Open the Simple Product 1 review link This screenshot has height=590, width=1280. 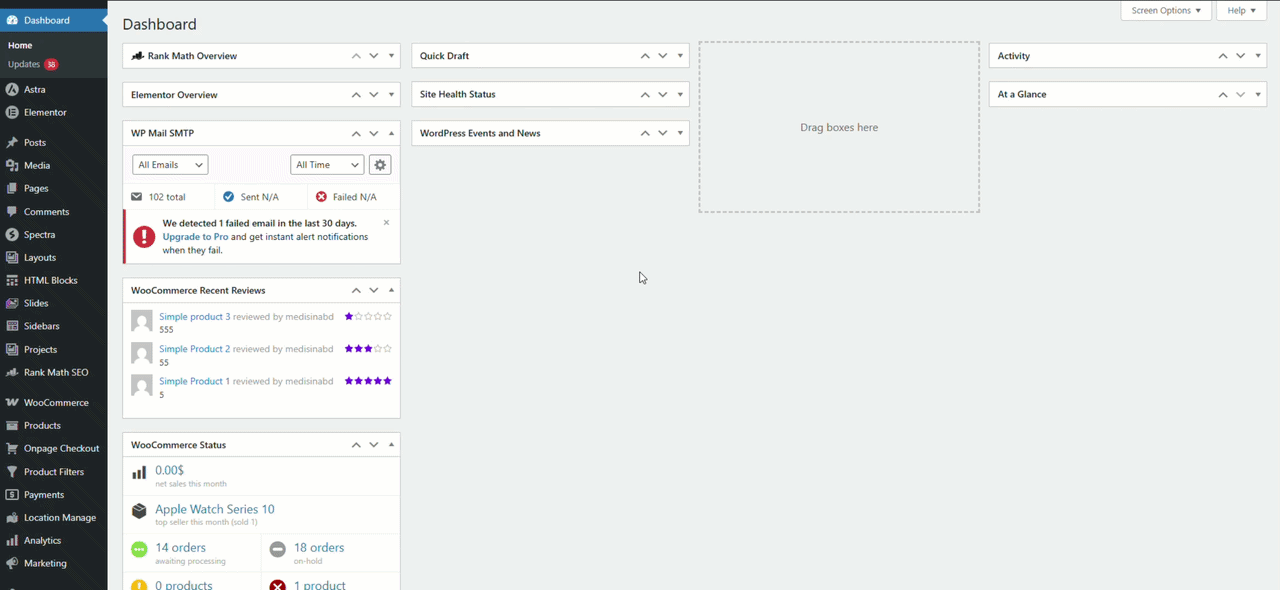tap(194, 381)
